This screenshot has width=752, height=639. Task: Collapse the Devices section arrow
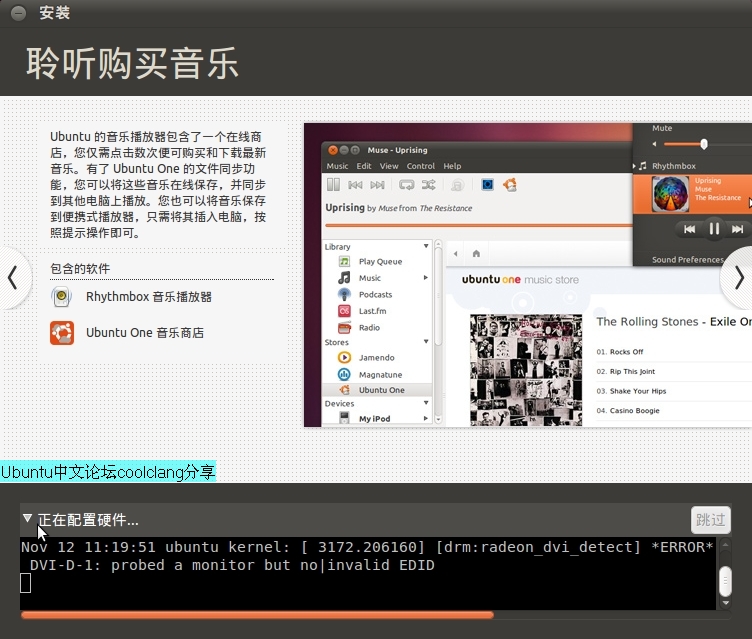click(426, 403)
